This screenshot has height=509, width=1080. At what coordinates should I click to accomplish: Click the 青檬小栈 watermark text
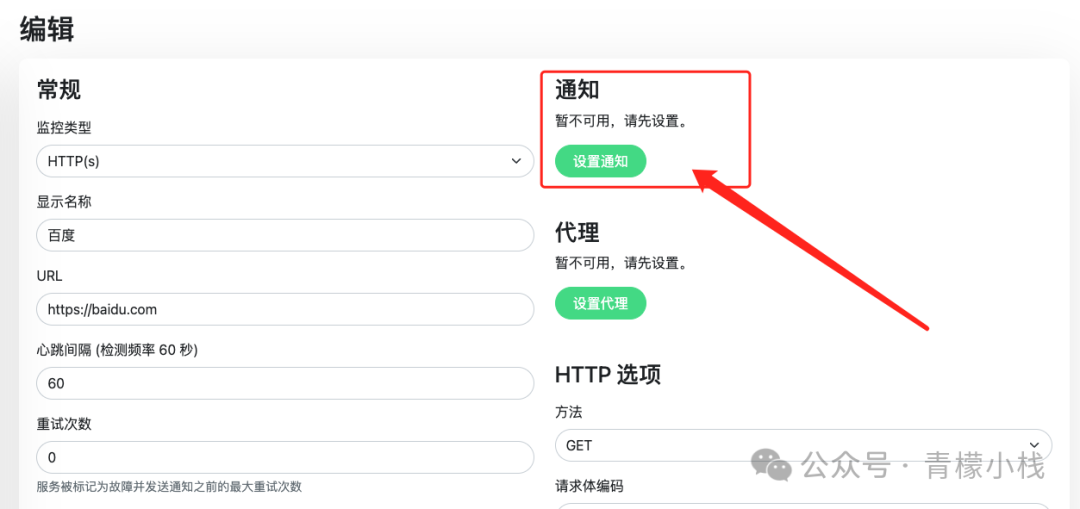985,466
